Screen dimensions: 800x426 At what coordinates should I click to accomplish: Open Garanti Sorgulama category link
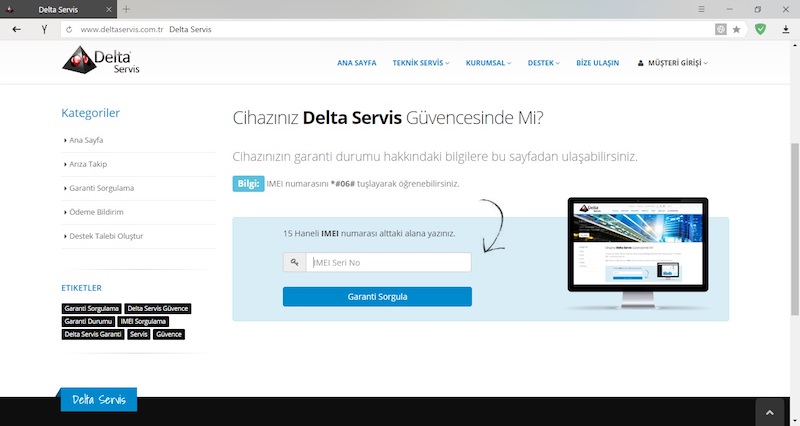tap(101, 188)
